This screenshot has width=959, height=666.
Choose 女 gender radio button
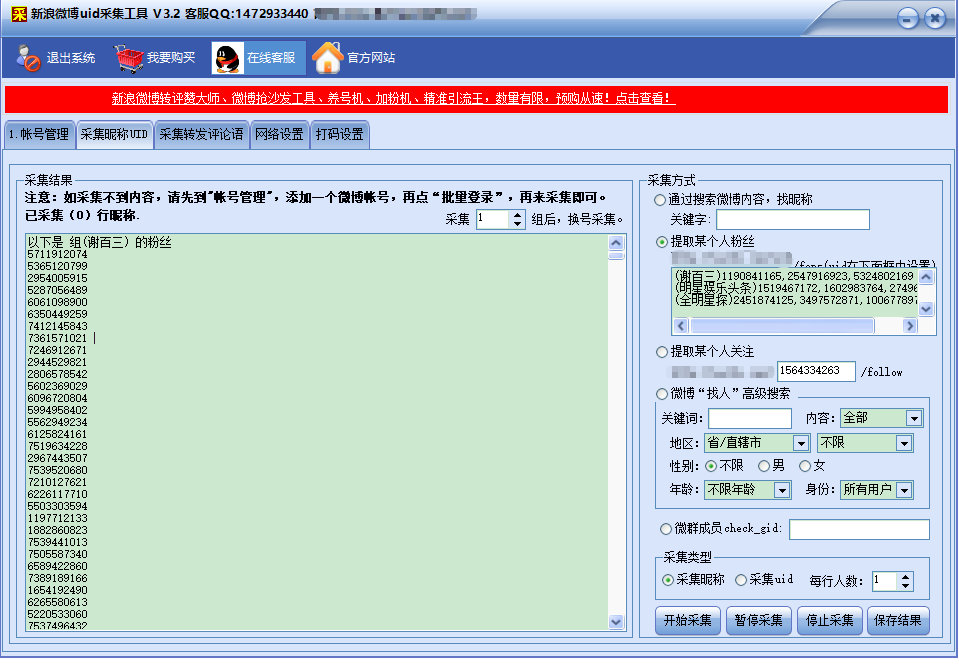tap(805, 466)
